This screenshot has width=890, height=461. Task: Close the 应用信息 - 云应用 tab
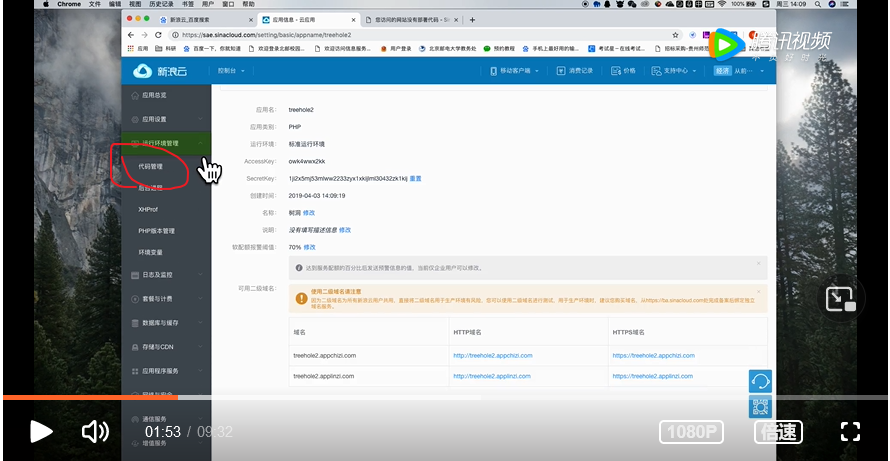(352, 20)
